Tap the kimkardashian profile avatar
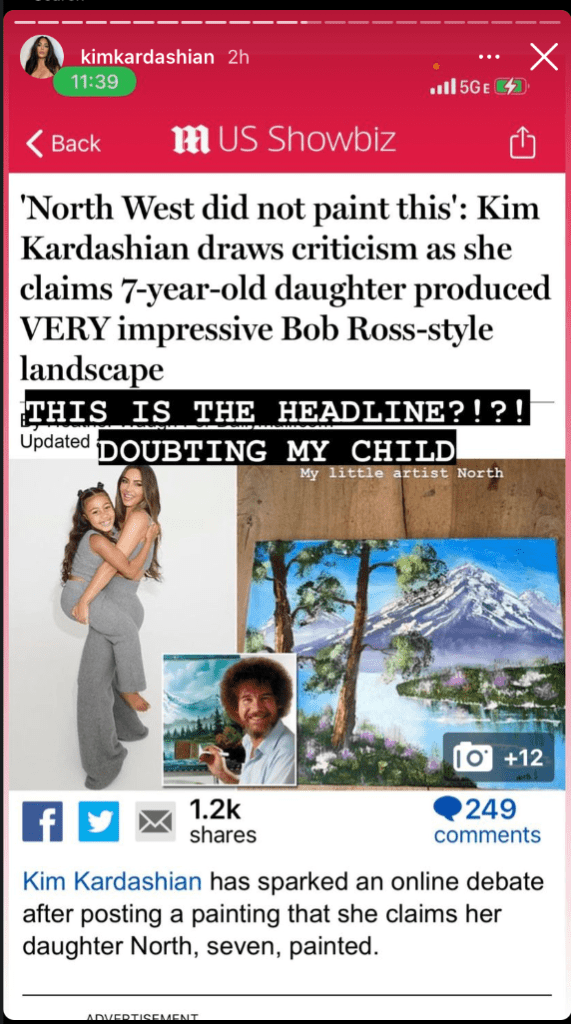The width and height of the screenshot is (571, 1024). 42,57
